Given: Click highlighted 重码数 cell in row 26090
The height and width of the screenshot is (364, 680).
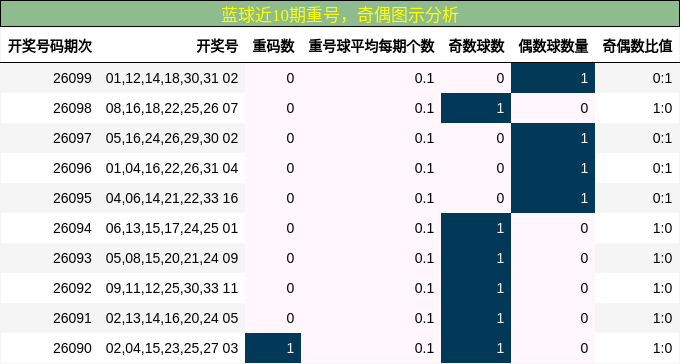Looking at the screenshot, I should pos(273,348).
